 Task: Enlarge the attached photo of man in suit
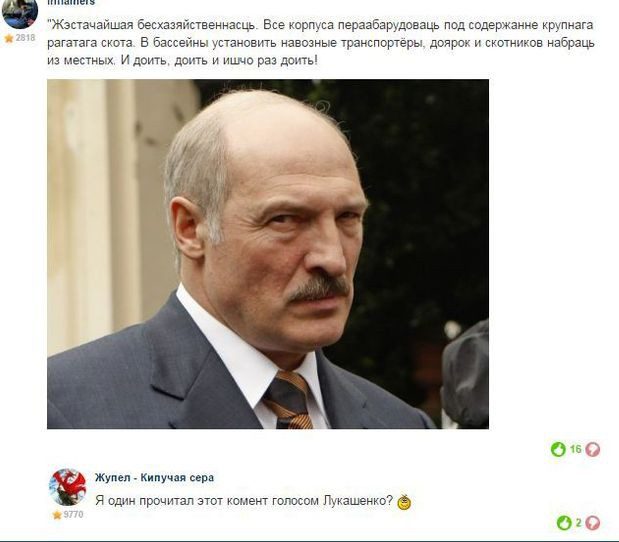pos(268,254)
